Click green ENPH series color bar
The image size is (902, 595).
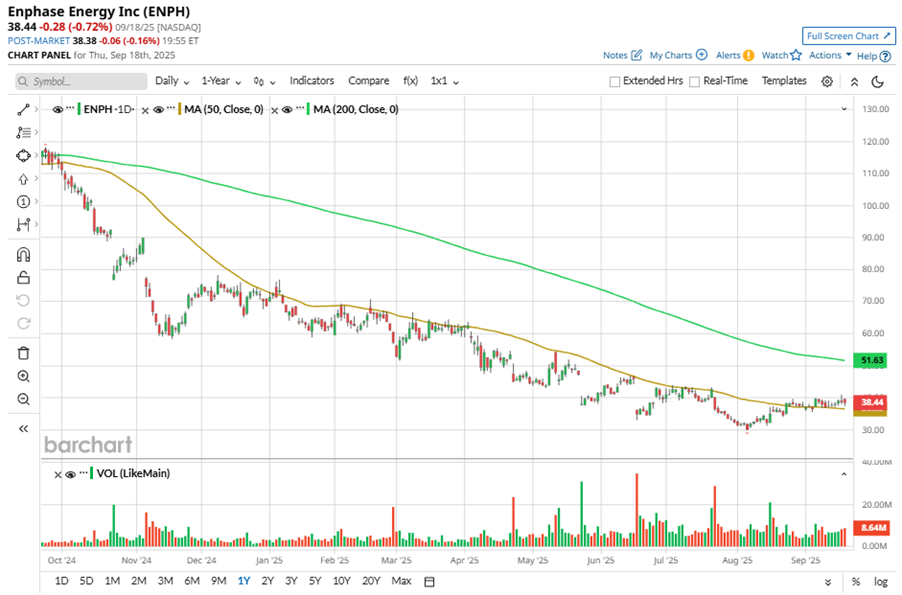click(x=79, y=109)
